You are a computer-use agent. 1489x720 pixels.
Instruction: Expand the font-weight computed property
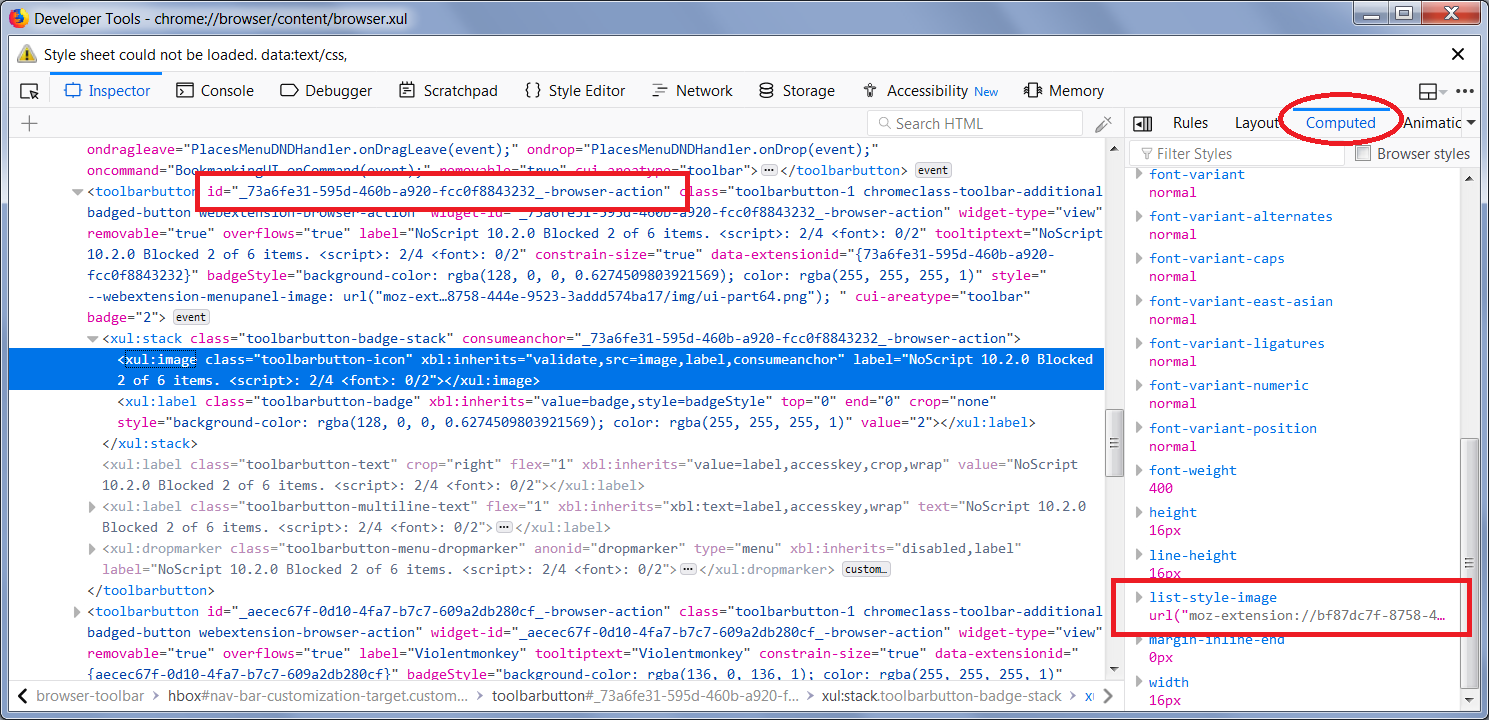coord(1138,471)
